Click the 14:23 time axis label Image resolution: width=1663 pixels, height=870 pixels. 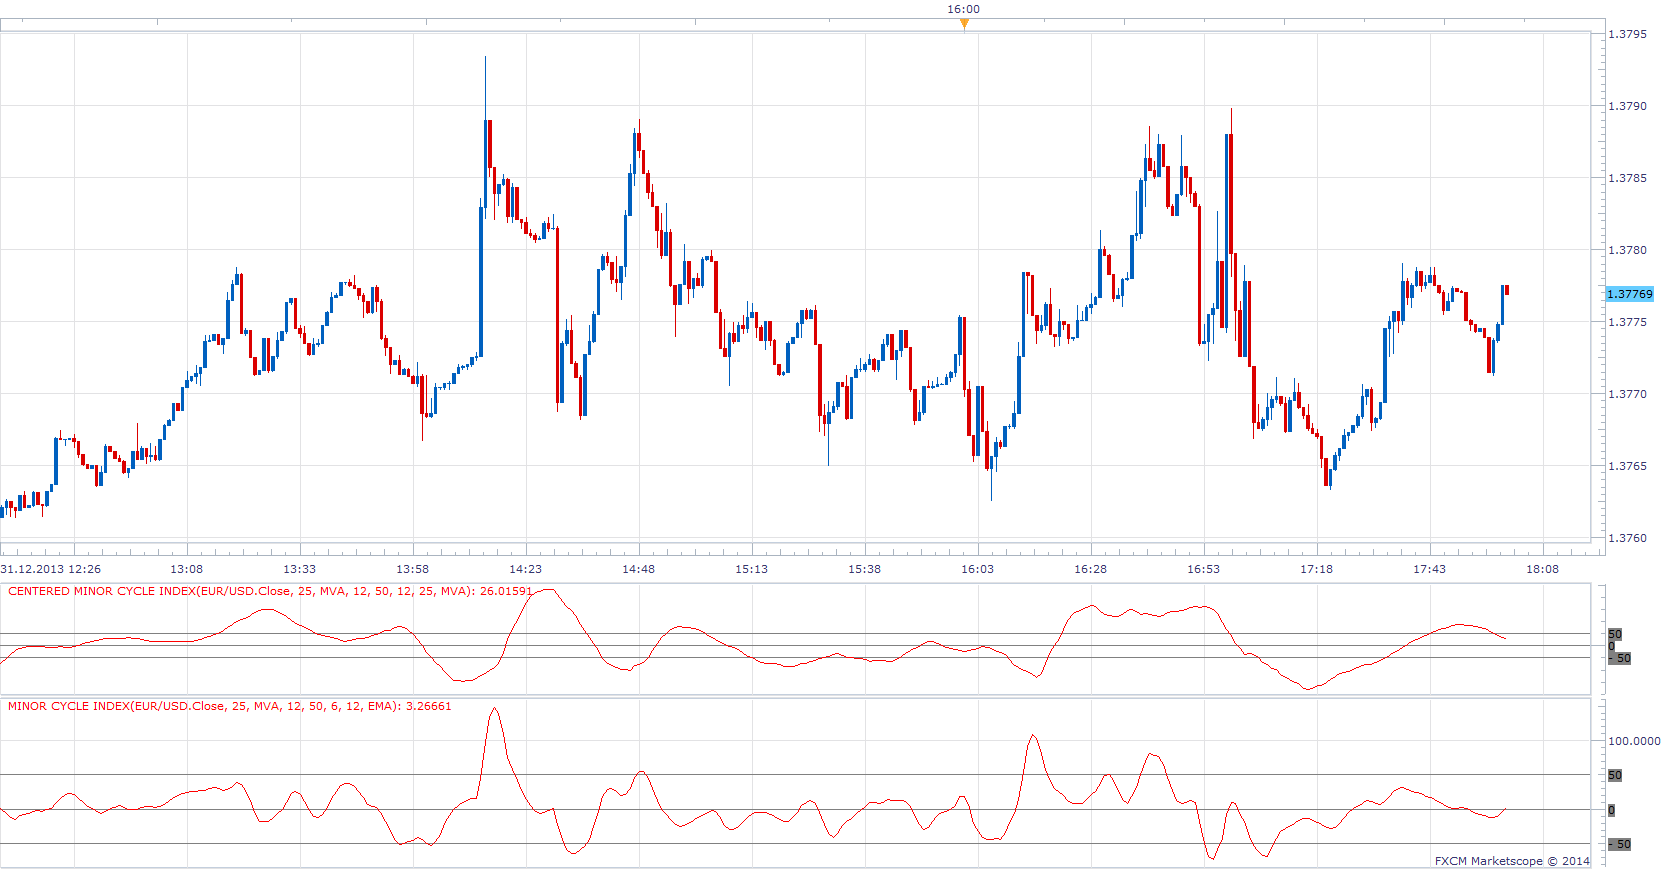point(525,569)
